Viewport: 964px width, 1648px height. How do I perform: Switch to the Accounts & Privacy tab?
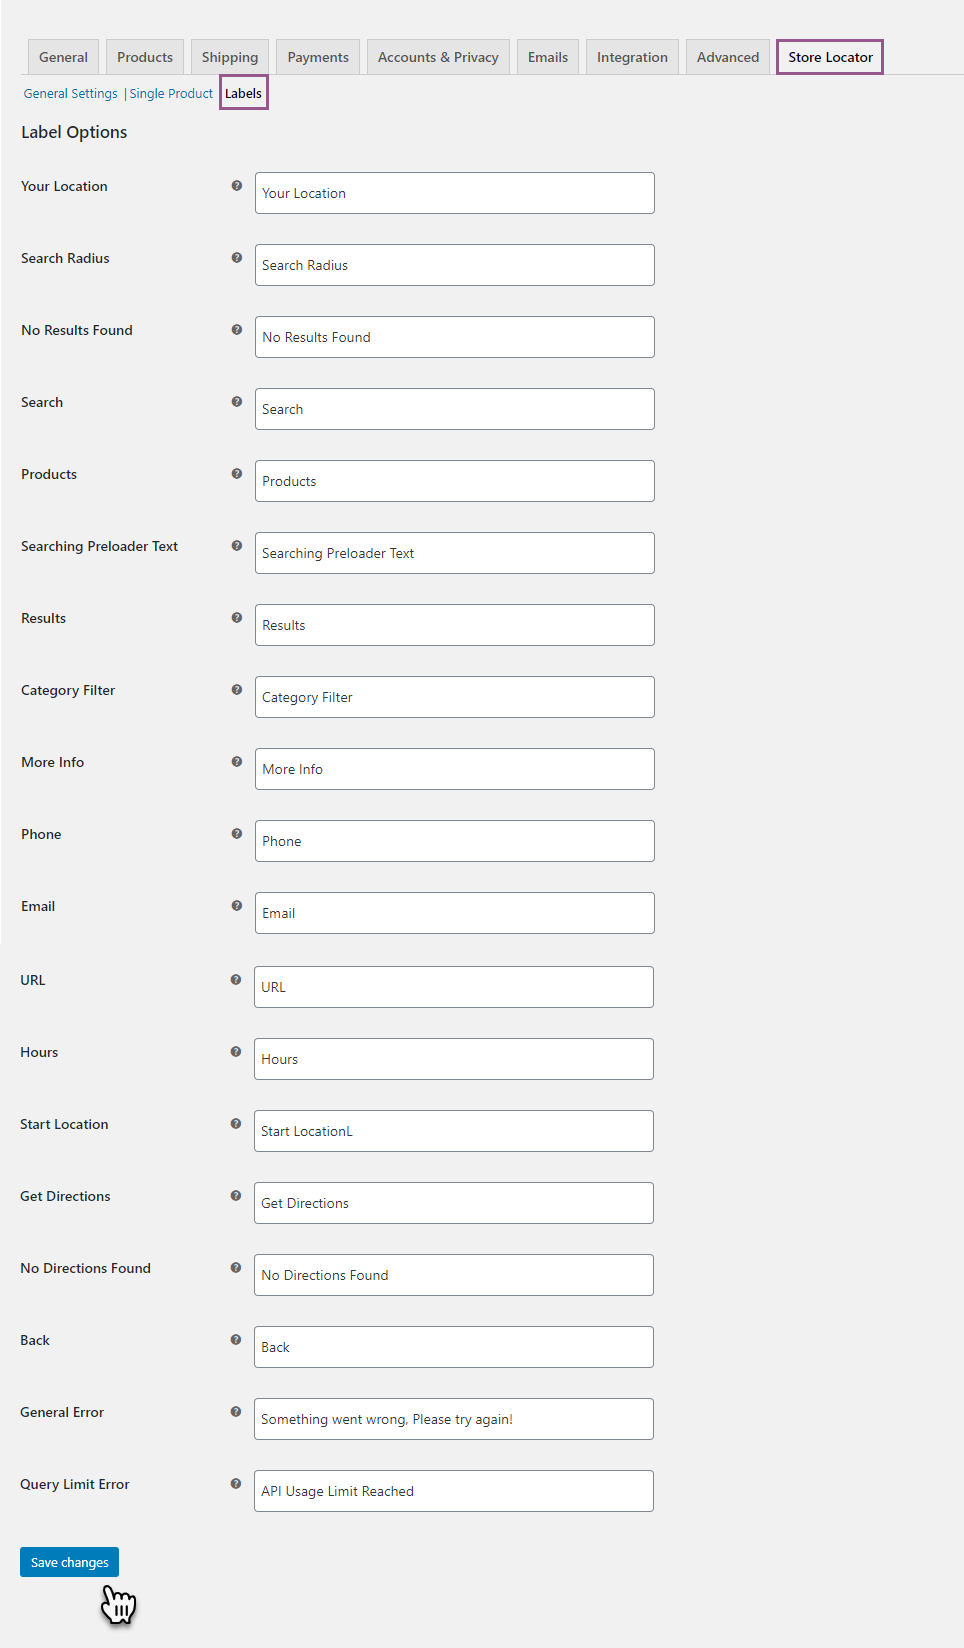point(438,57)
